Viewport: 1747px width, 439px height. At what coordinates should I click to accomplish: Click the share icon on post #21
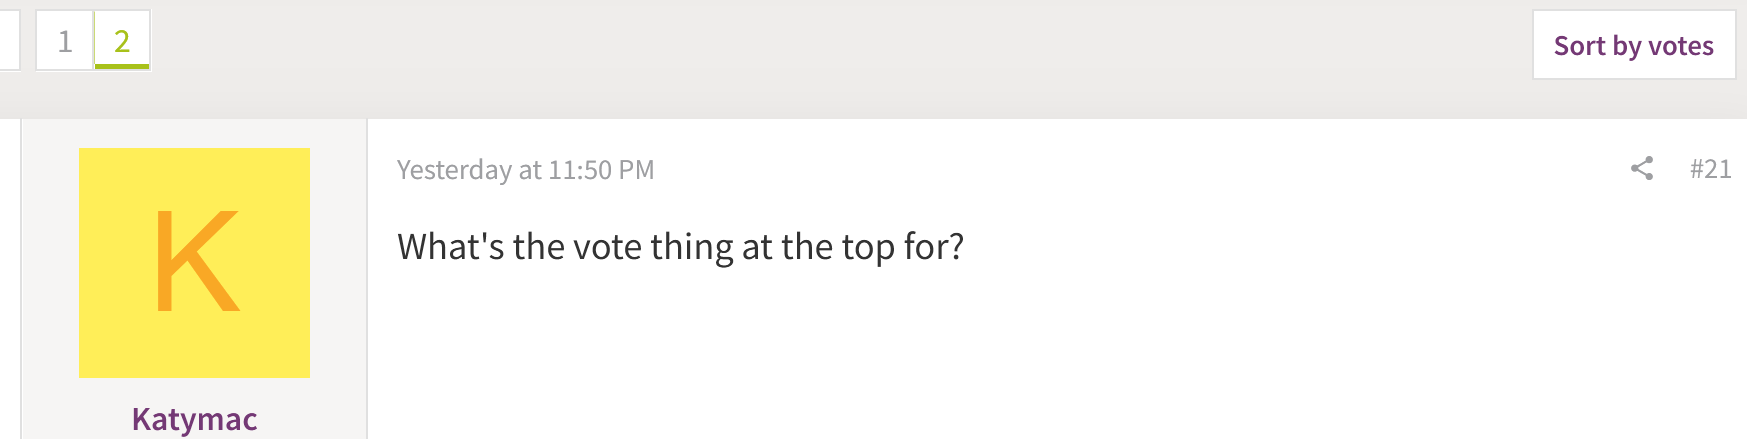tap(1641, 168)
